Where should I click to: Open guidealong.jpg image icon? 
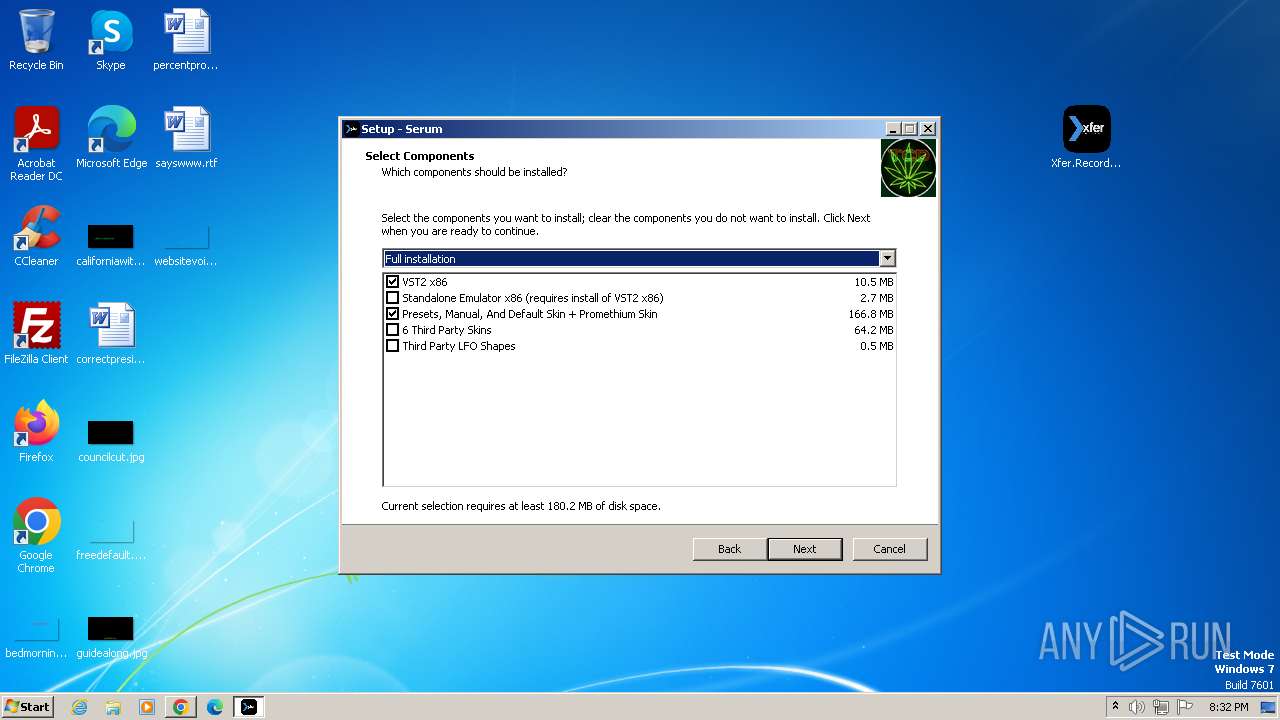coord(110,636)
